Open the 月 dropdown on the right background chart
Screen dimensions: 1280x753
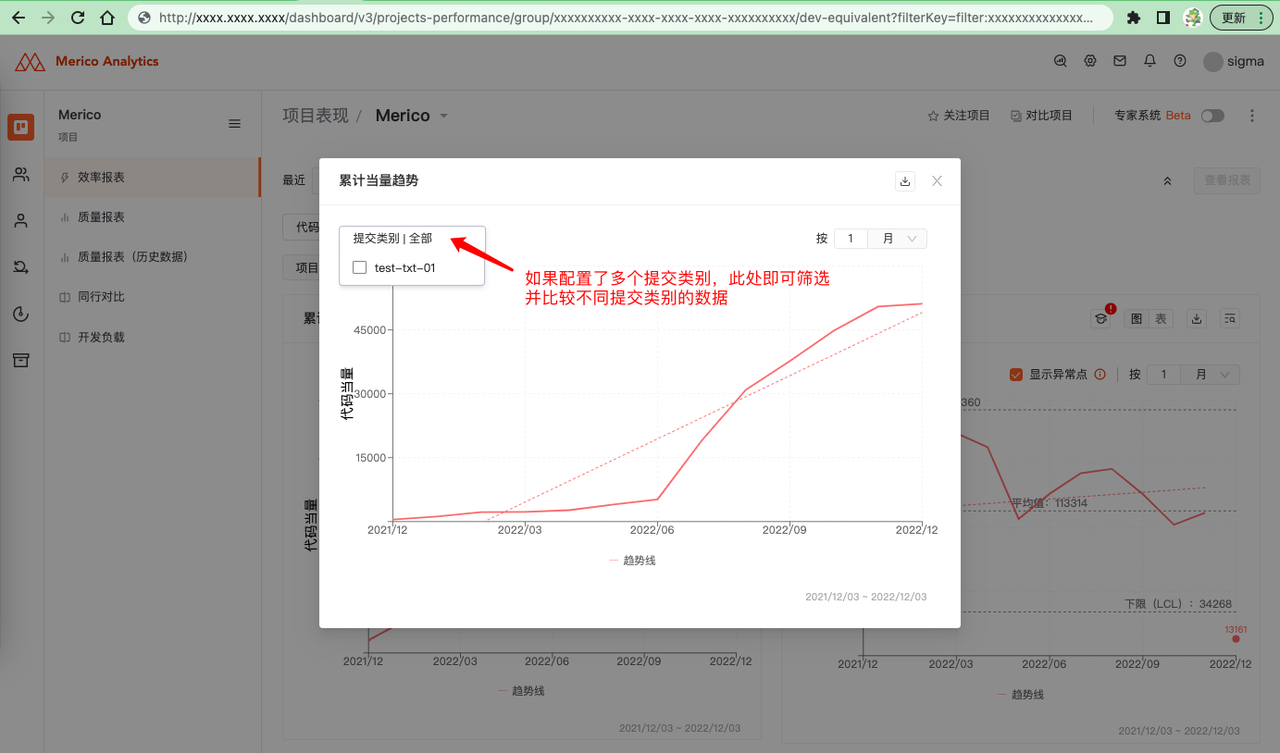point(1211,374)
